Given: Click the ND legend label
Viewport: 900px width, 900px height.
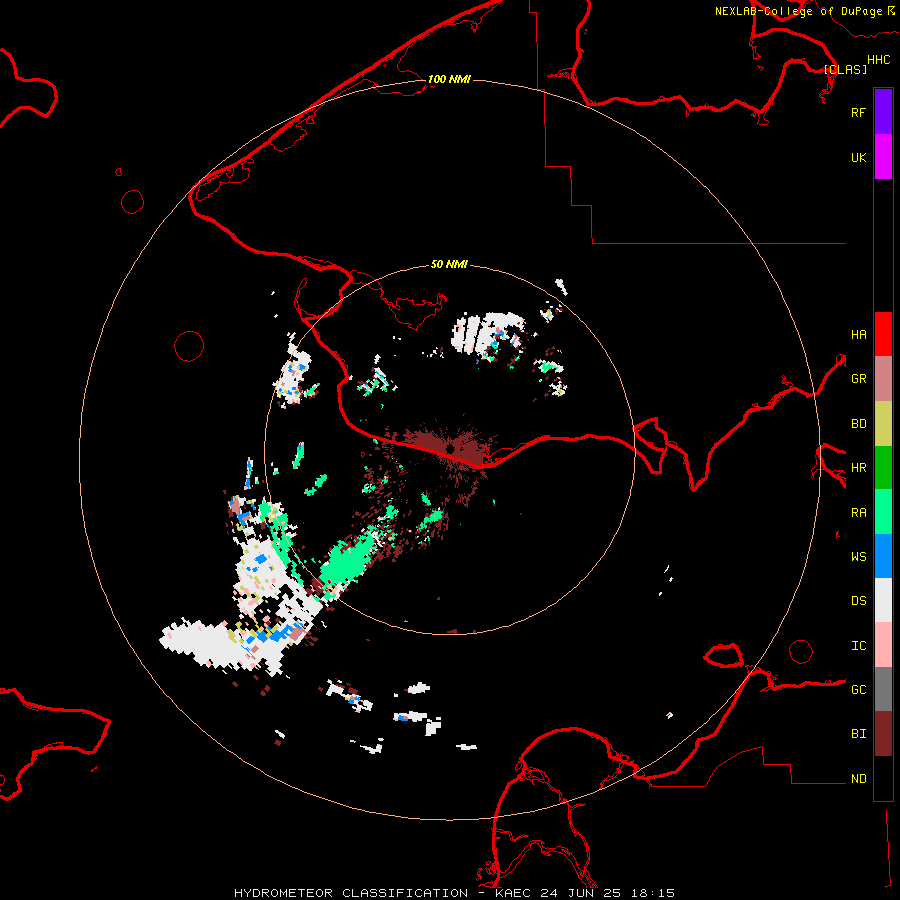Looking at the screenshot, I should coord(858,779).
